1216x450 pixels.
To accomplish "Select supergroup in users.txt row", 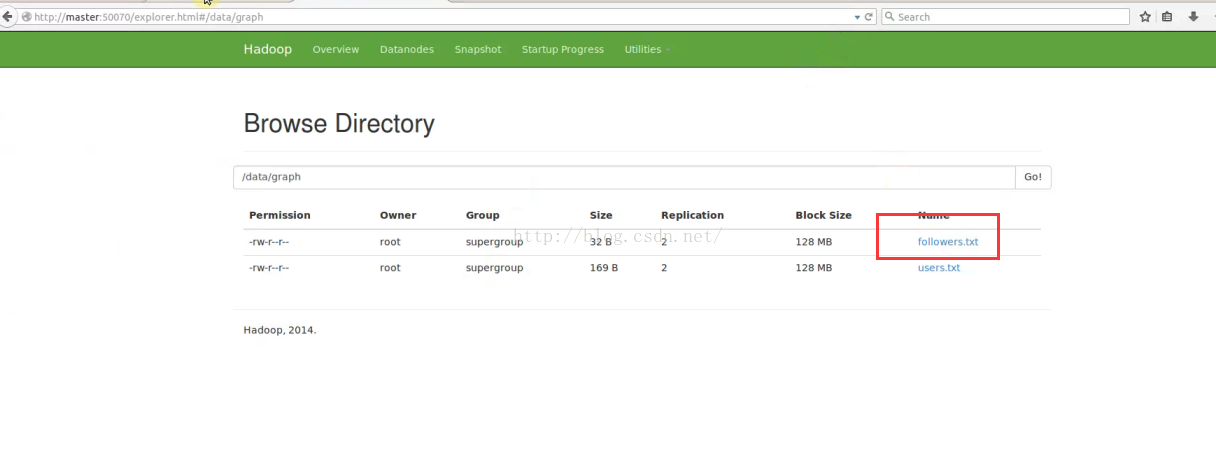I will (495, 268).
